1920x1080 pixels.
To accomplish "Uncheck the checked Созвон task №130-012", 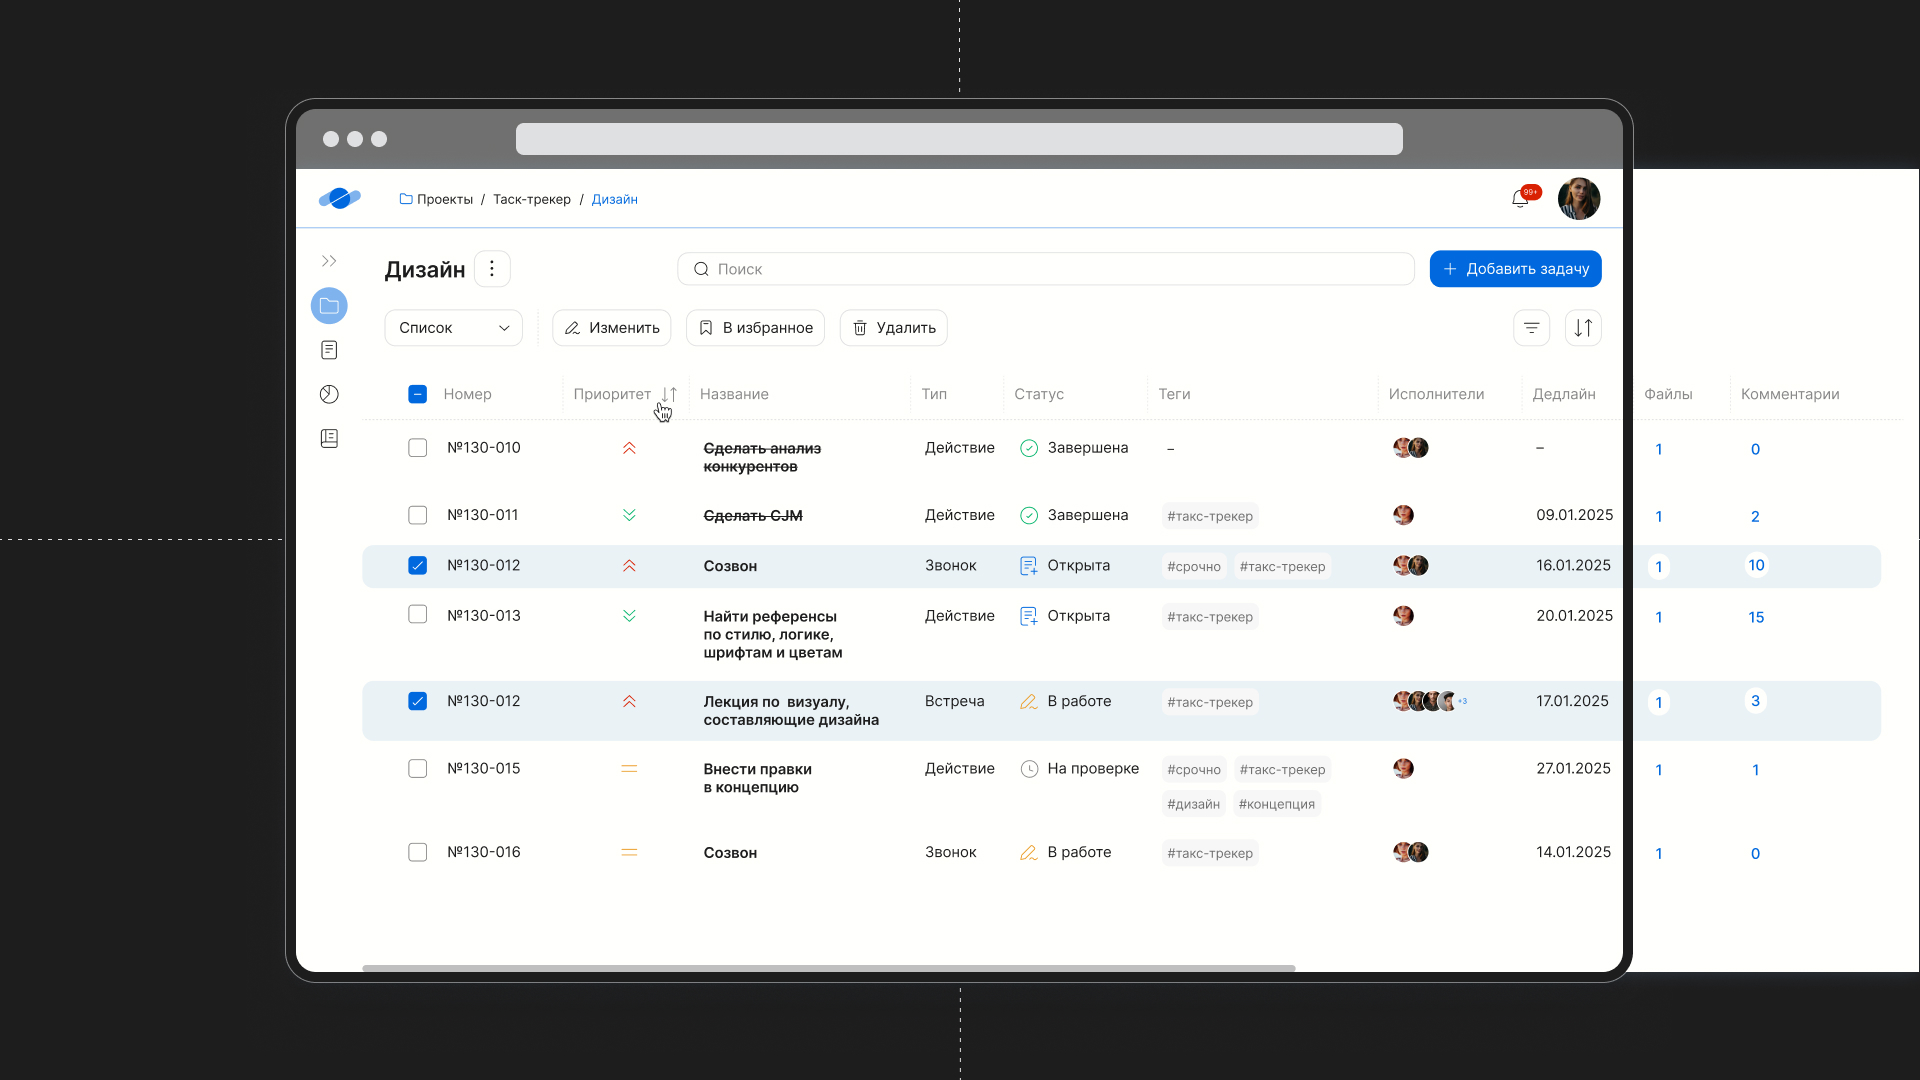I will 418,566.
